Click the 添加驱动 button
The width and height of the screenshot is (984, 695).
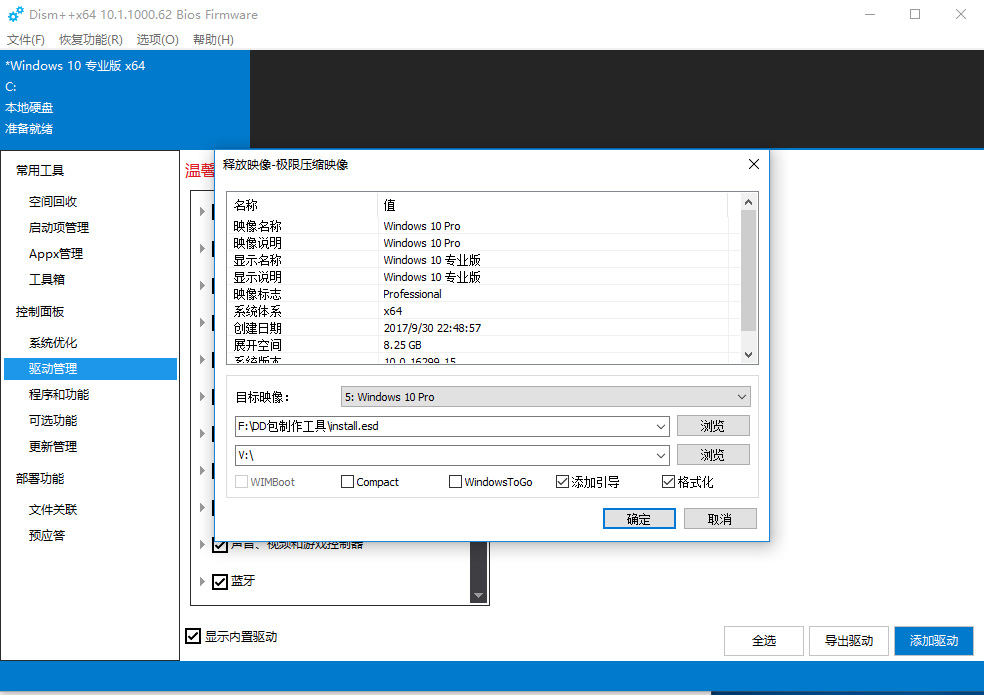tap(933, 640)
